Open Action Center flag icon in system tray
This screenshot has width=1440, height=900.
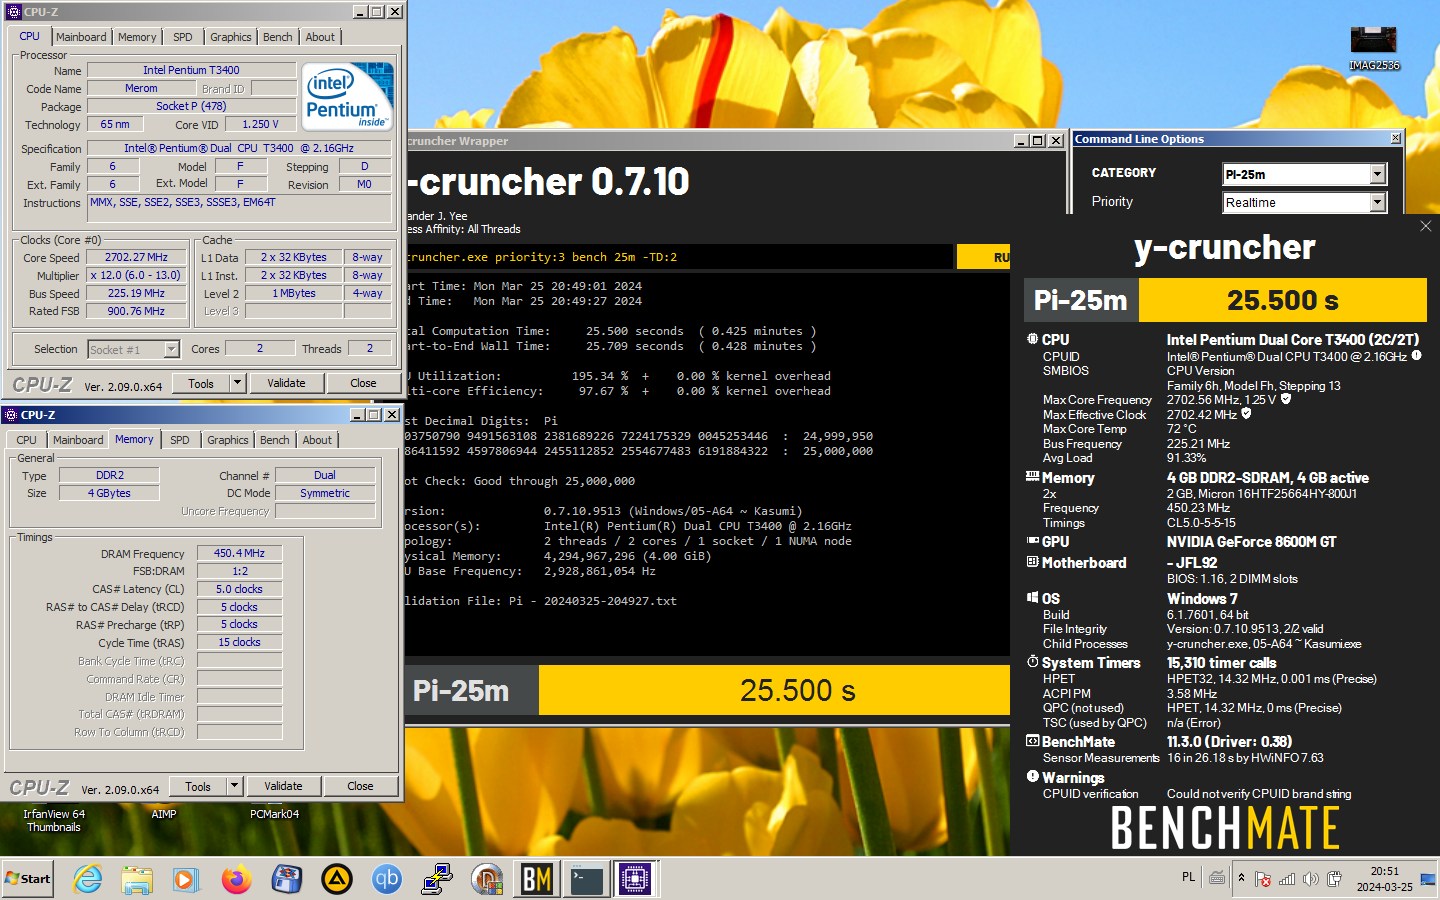pyautogui.click(x=1263, y=879)
